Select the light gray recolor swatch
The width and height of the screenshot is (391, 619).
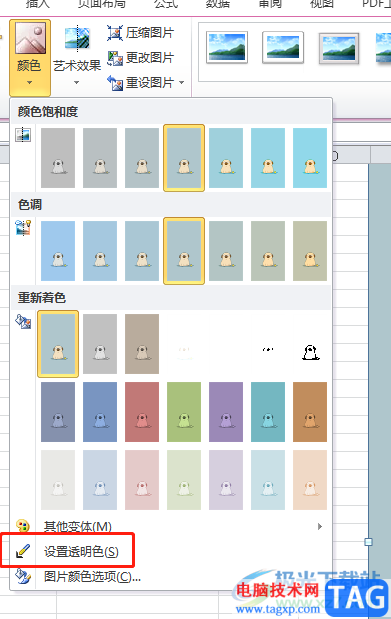click(x=58, y=480)
